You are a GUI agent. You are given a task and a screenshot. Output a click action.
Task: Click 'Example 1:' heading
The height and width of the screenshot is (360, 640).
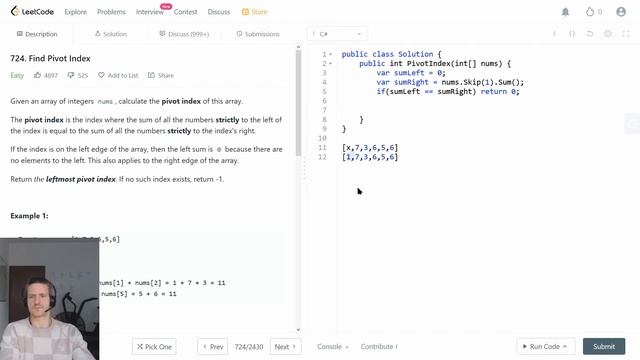[x=29, y=216]
